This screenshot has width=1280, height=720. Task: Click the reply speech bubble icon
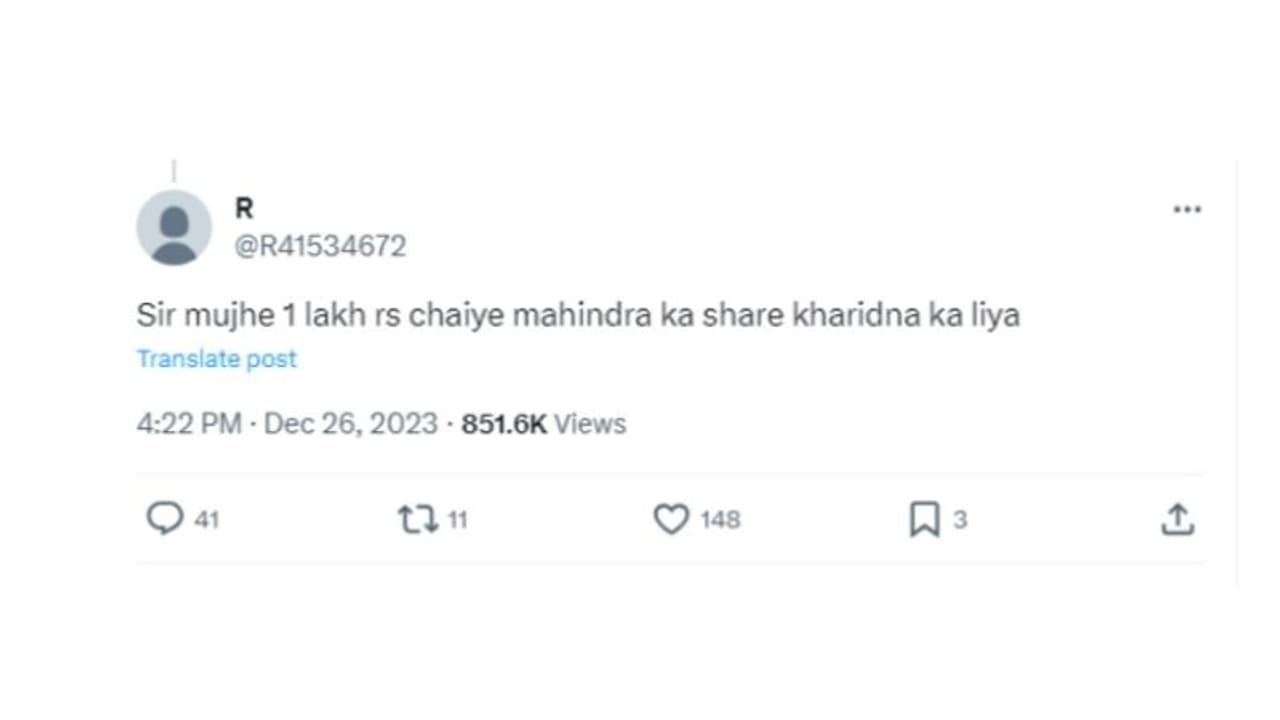164,519
